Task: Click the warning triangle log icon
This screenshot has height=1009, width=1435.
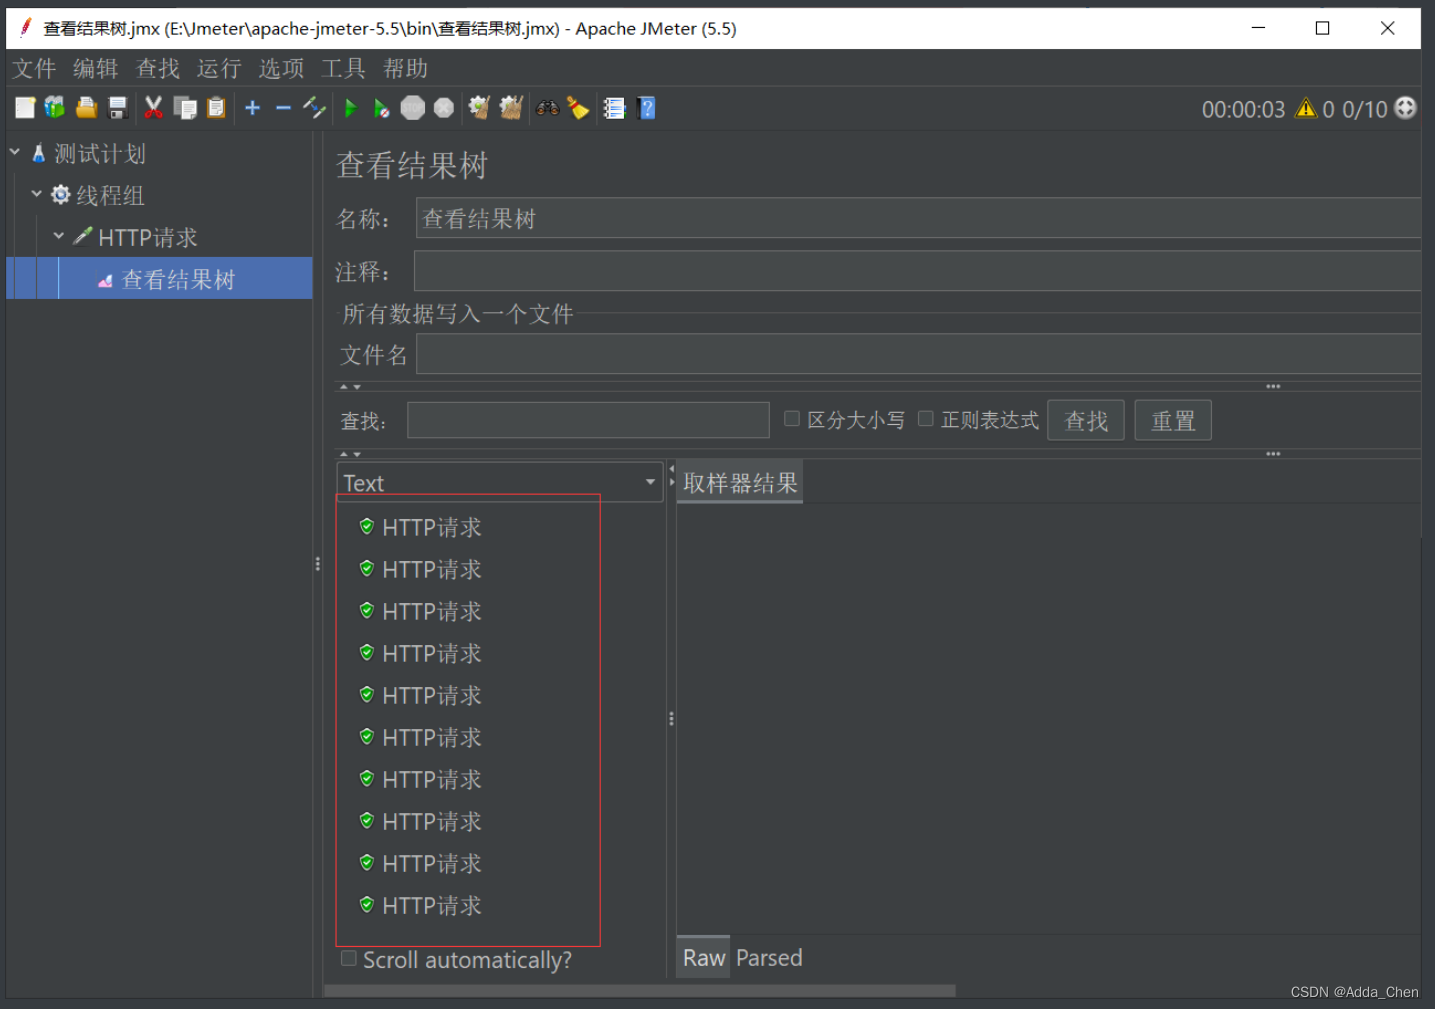Action: click(x=1306, y=108)
